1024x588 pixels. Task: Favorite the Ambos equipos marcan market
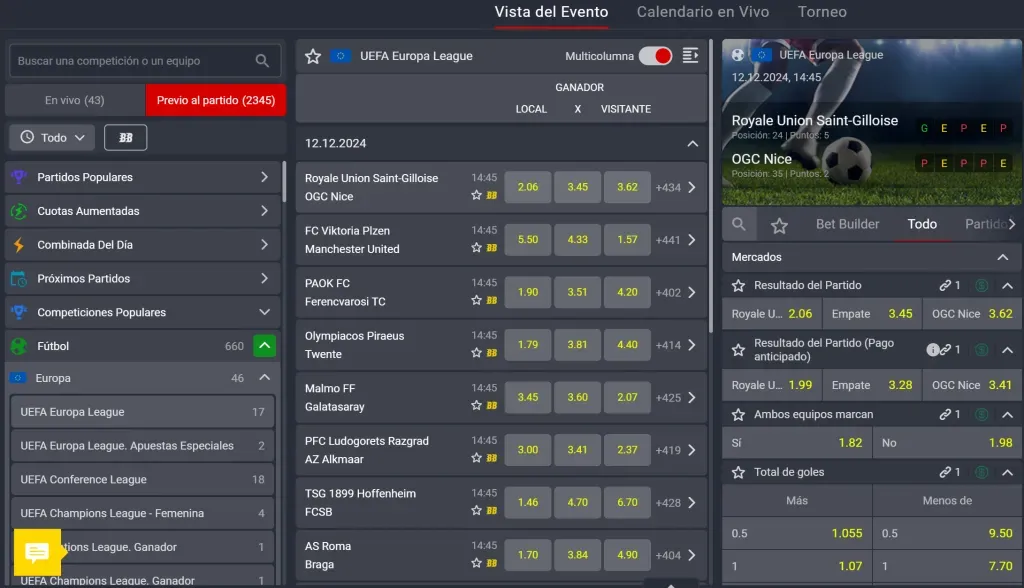click(x=739, y=414)
